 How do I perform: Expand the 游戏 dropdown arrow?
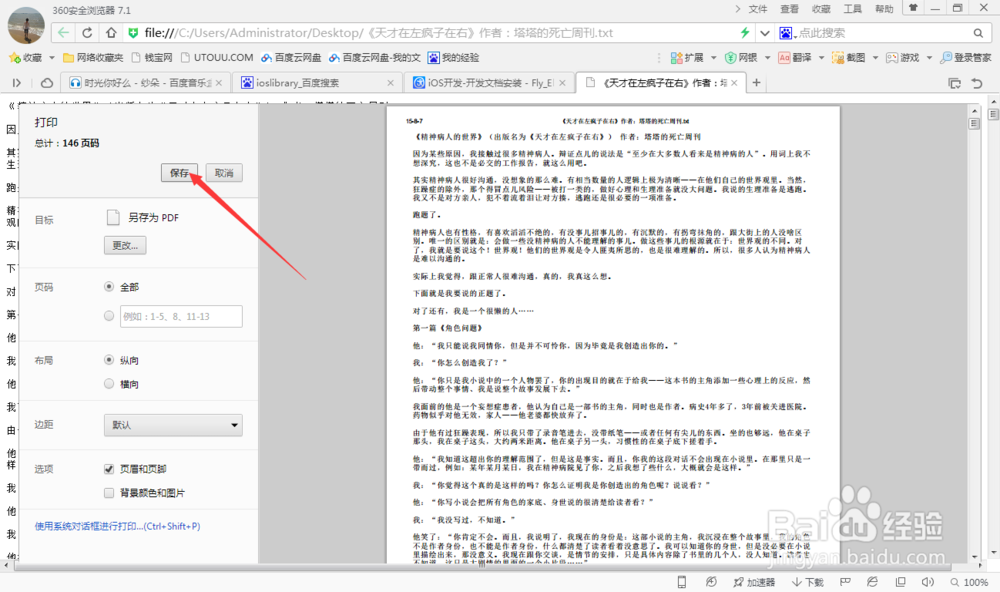pyautogui.click(x=929, y=57)
